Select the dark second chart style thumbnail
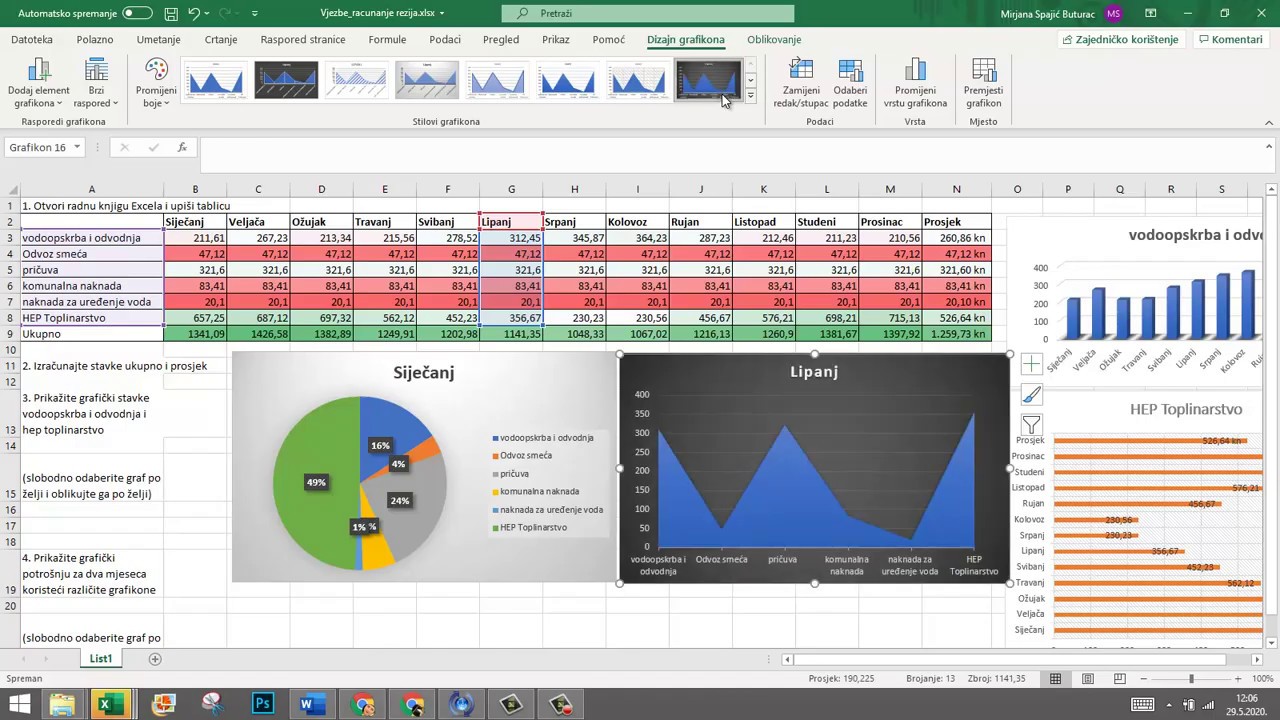Screen dimensions: 1280x720 click(286, 80)
